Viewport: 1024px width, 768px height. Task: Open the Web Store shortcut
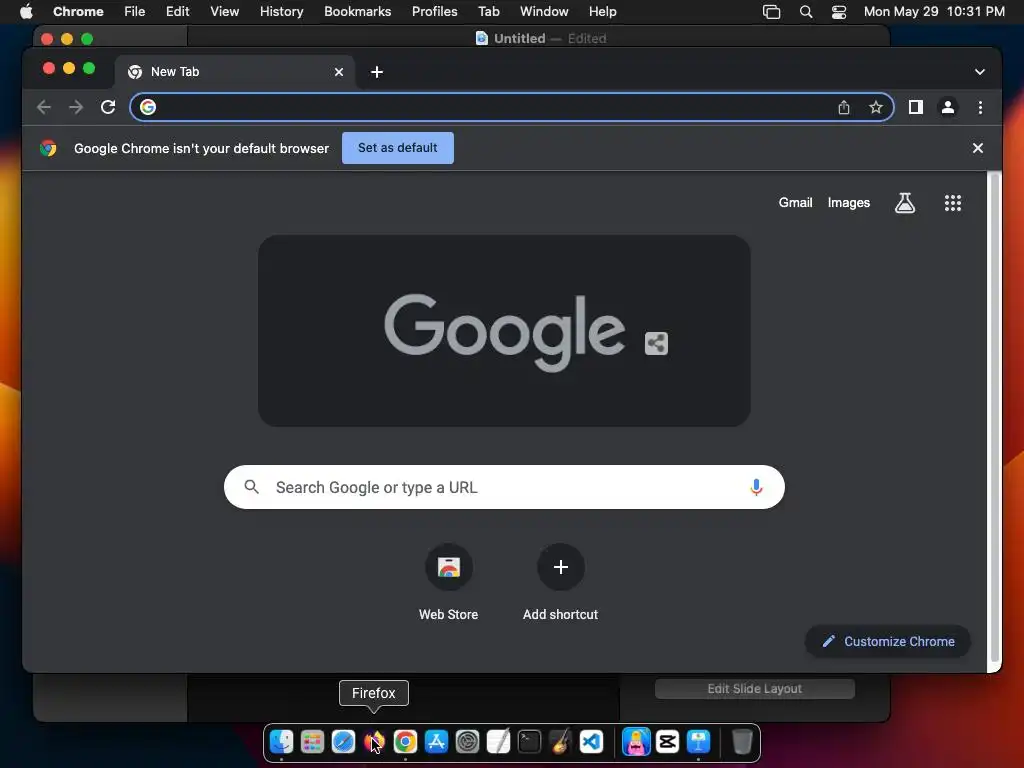point(449,582)
